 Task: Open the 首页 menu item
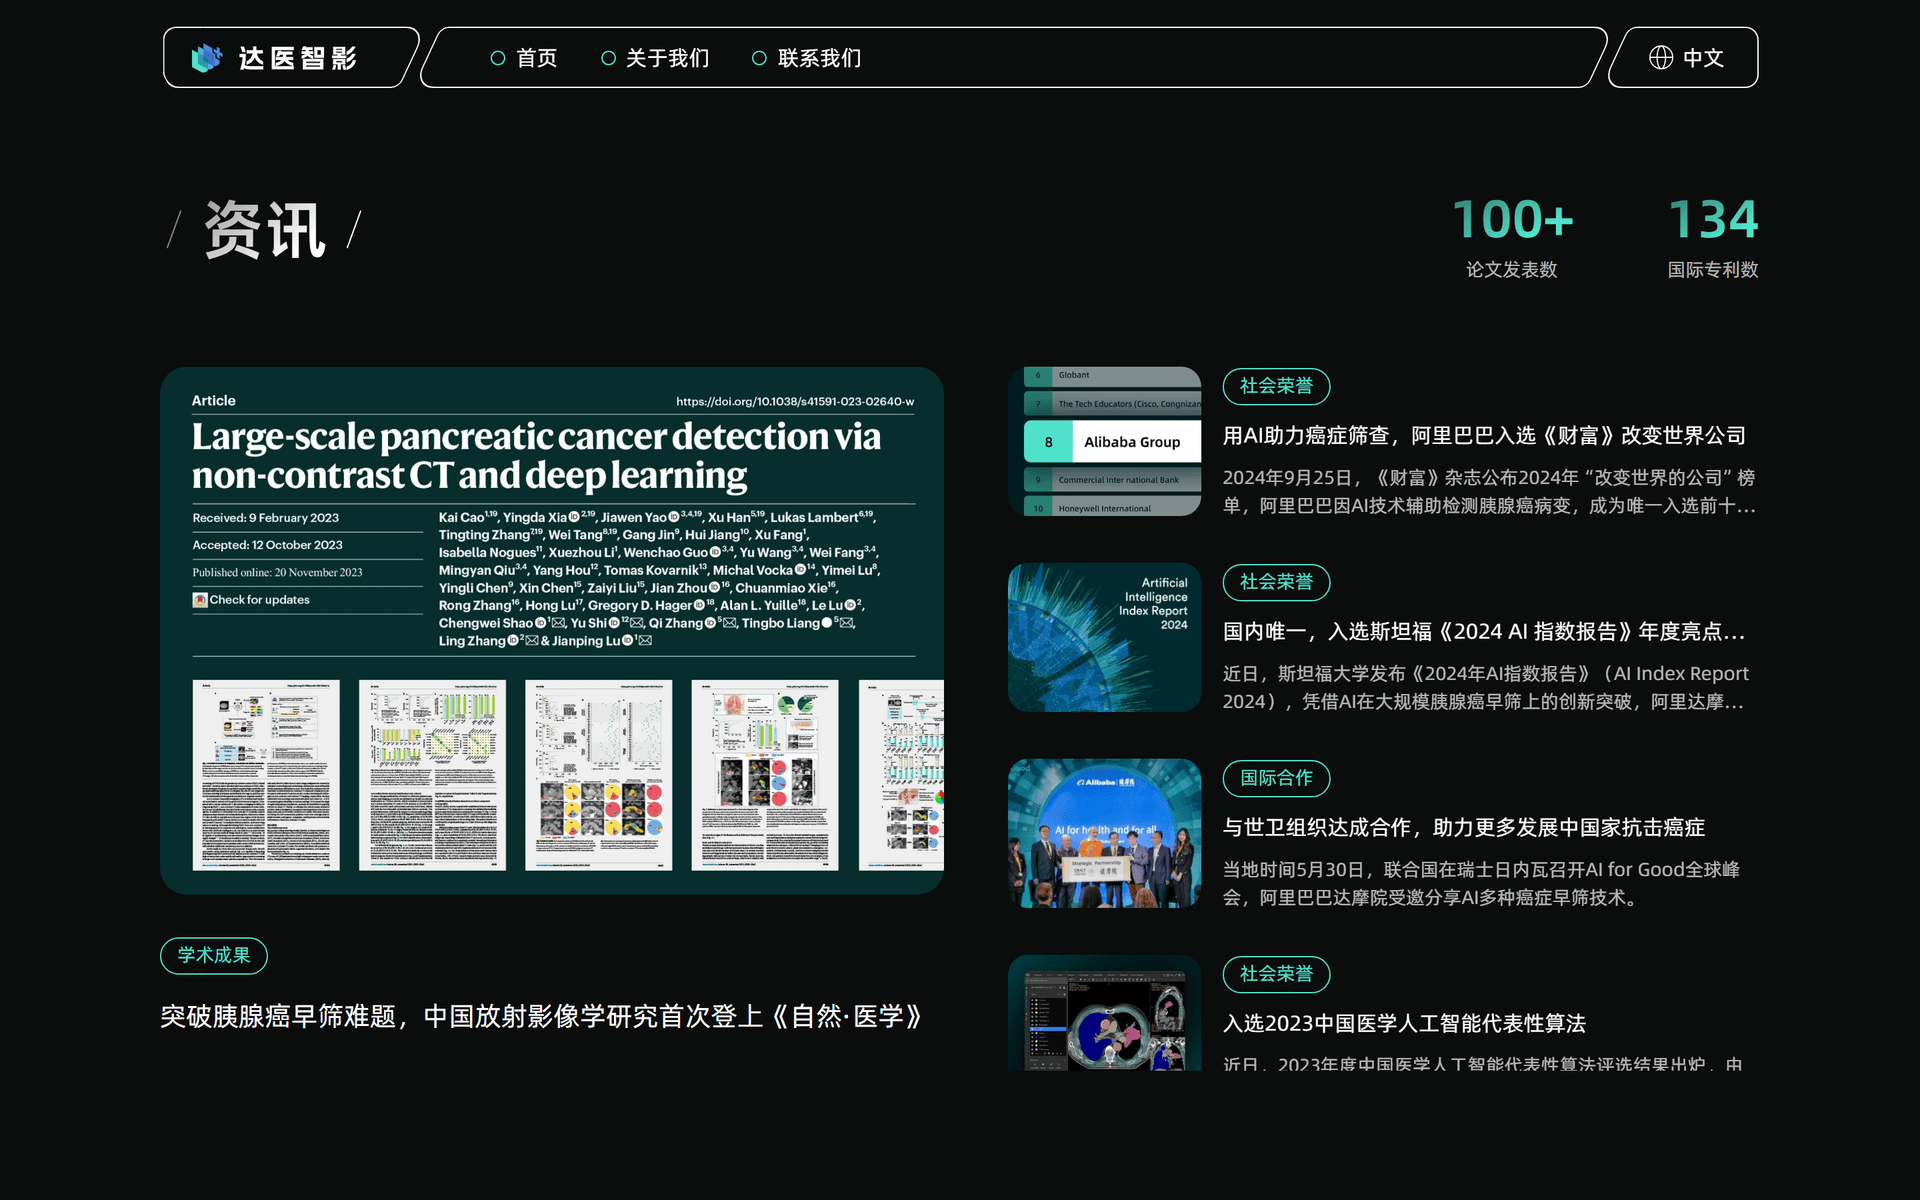(537, 58)
